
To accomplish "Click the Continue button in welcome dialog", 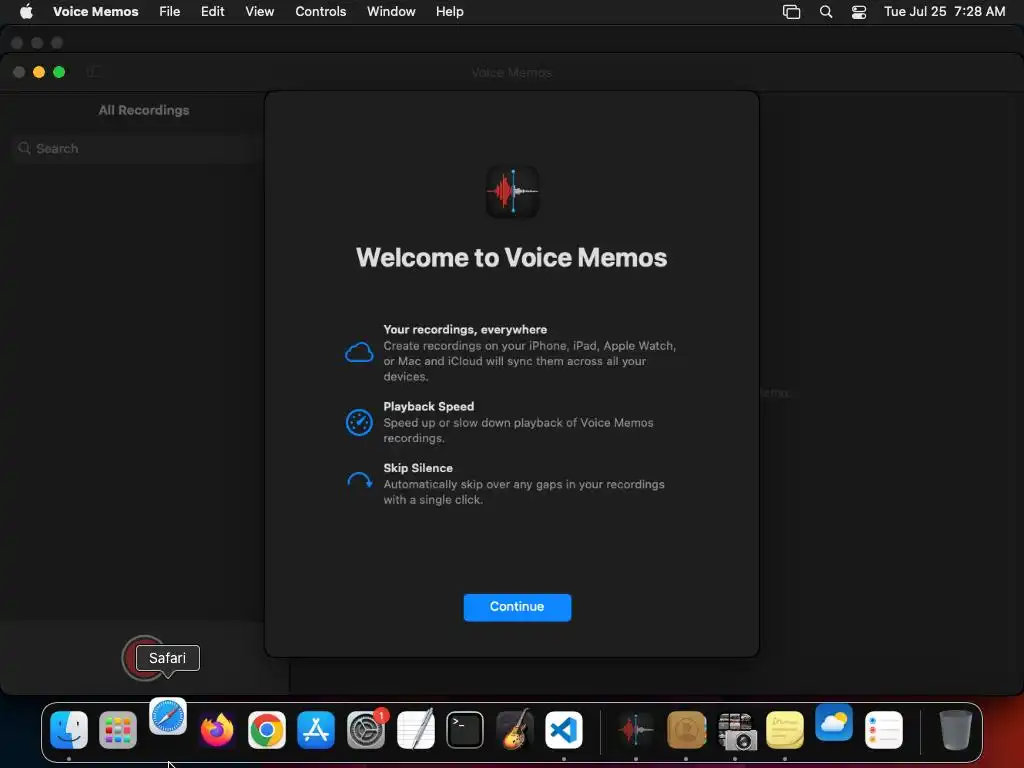I will click(517, 607).
